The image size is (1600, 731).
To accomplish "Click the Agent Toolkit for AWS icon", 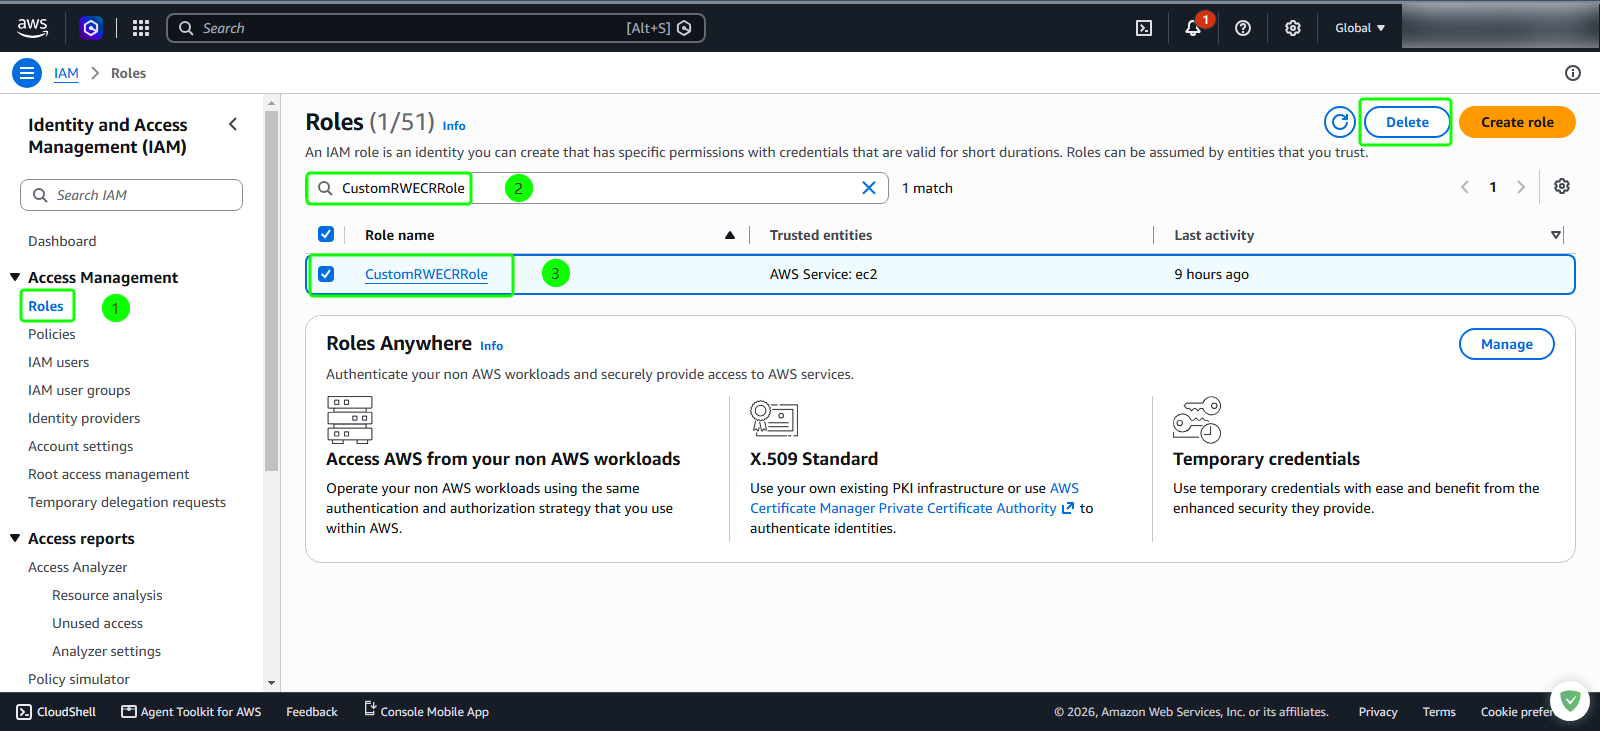I will click(129, 712).
